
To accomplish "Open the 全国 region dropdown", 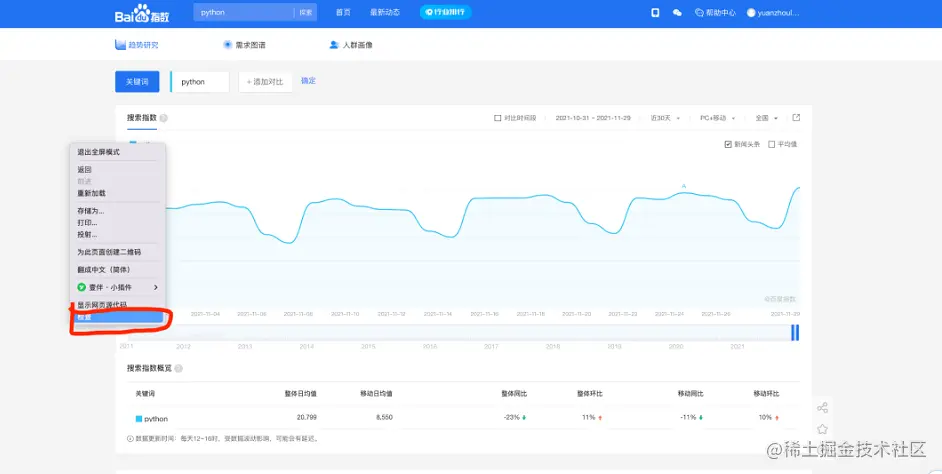I will (766, 118).
